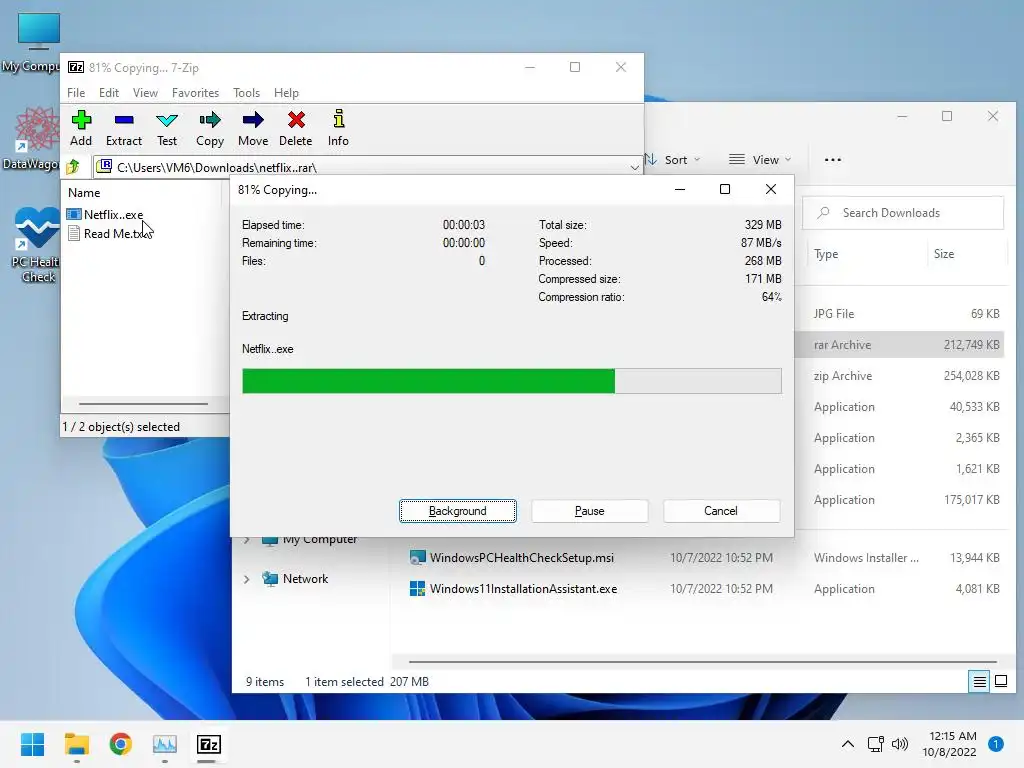Screen dimensions: 1024x768
Task: Show hidden system tray icons
Action: pos(848,744)
